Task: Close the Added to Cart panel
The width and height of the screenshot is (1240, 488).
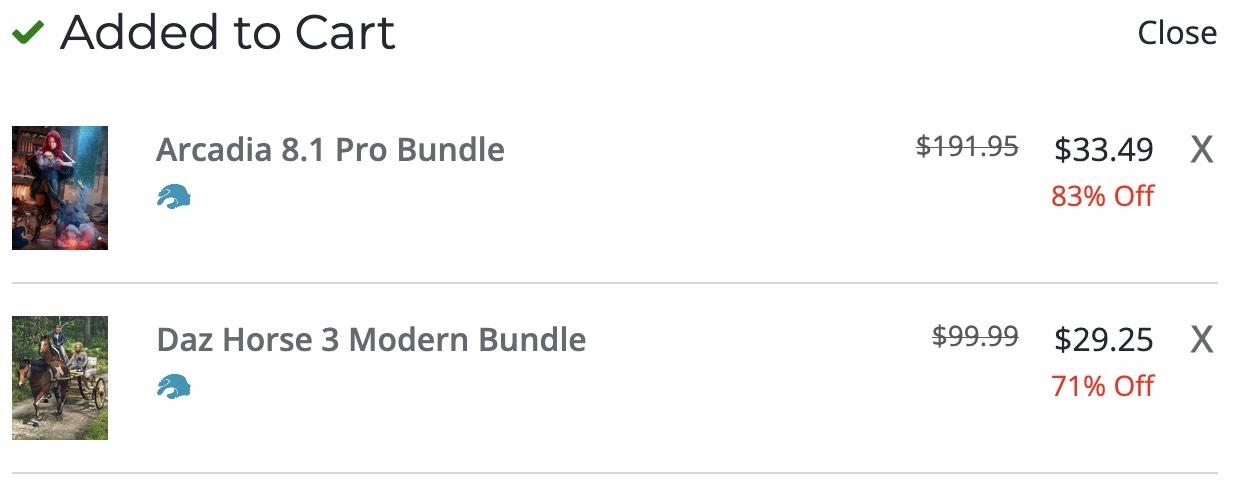Action: (1177, 33)
